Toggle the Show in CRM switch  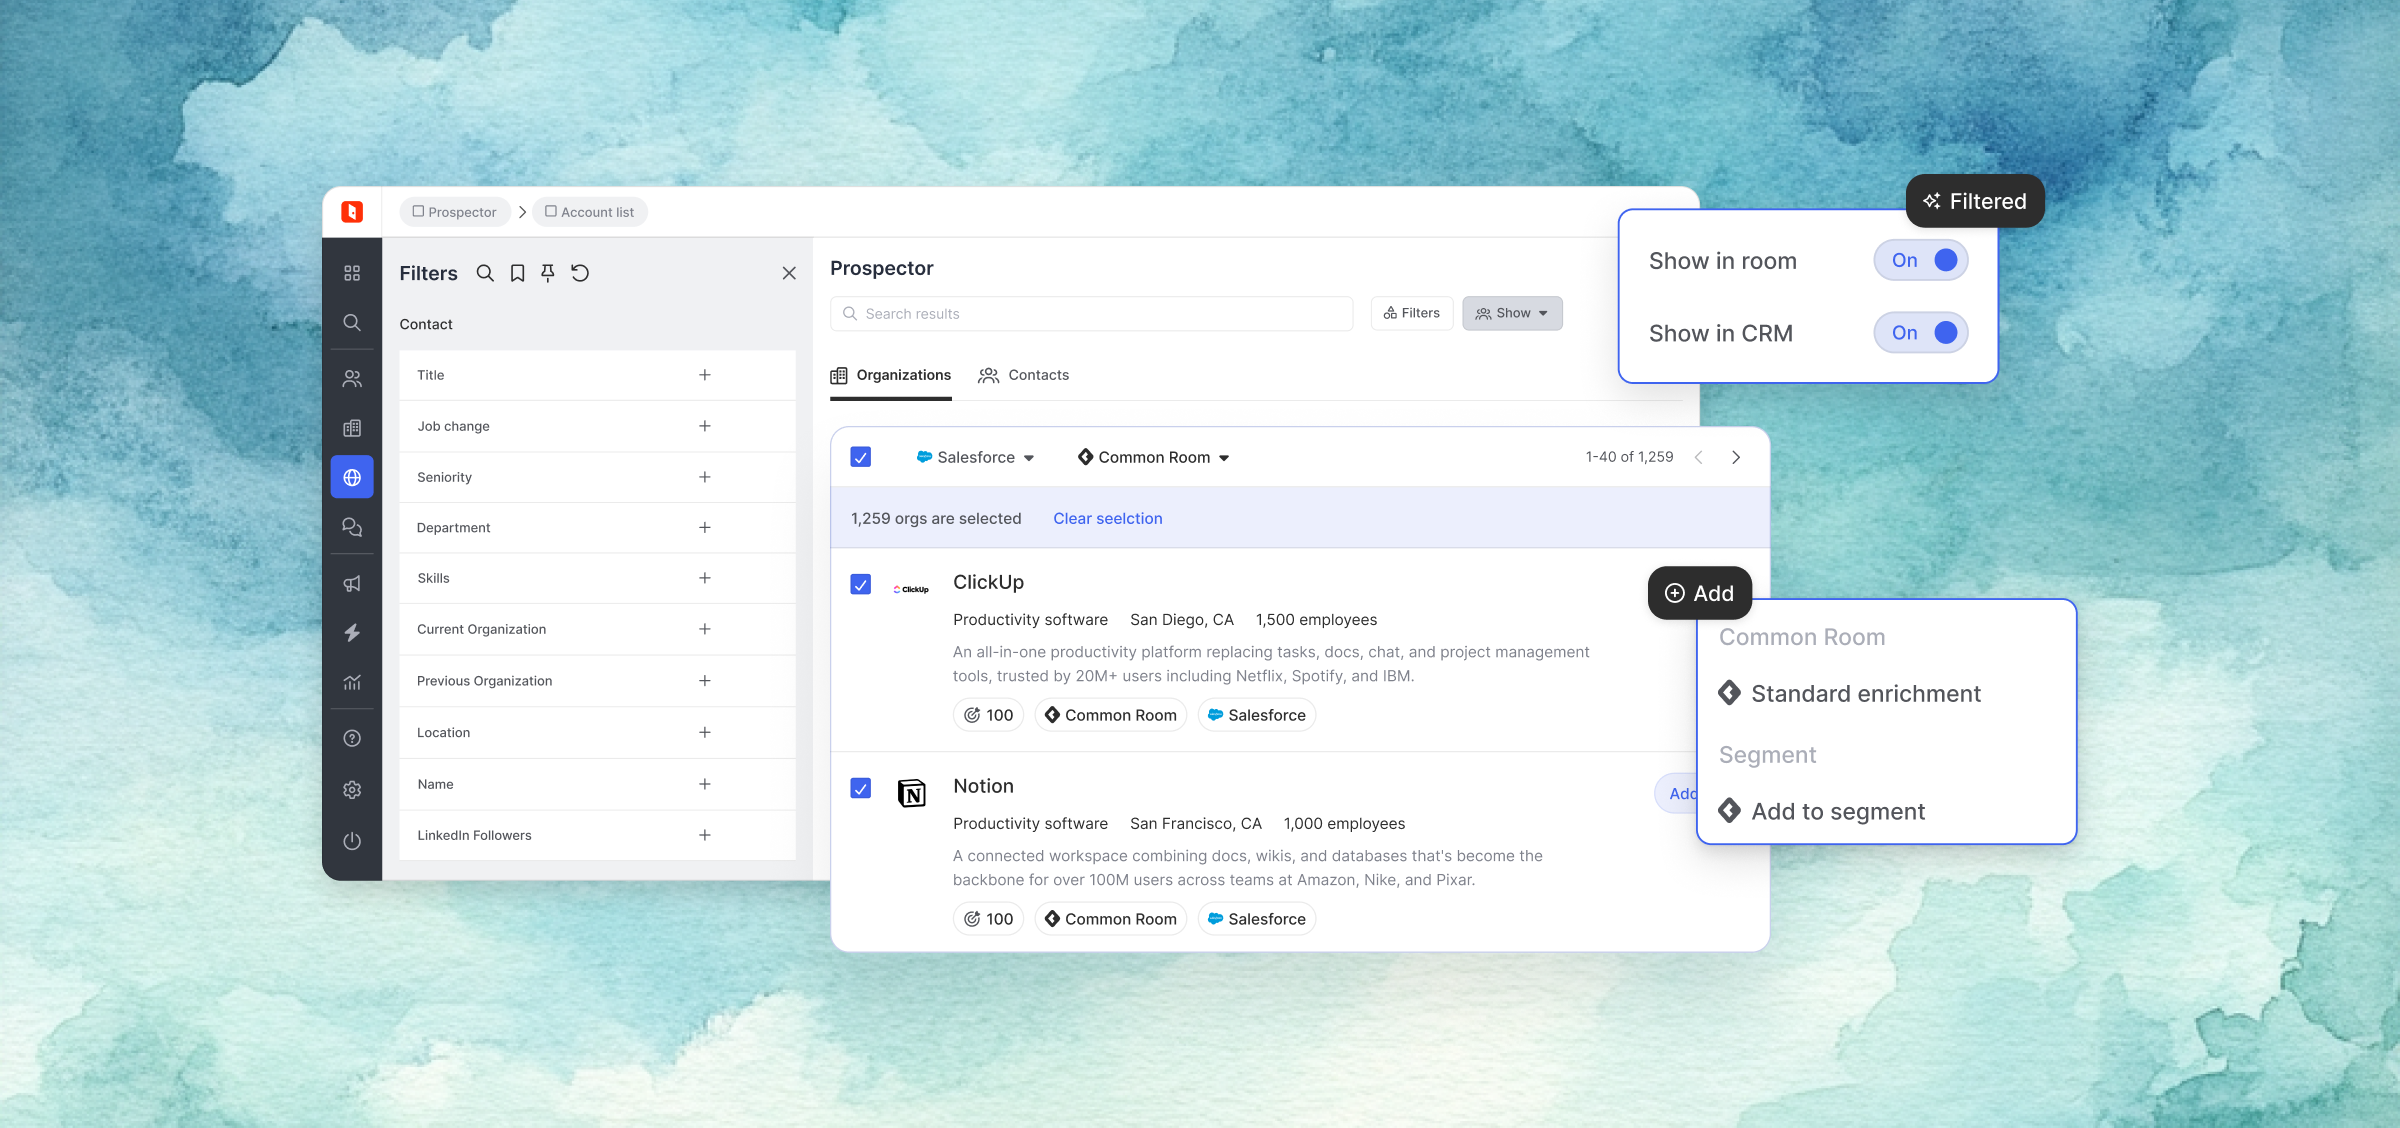(x=1921, y=333)
